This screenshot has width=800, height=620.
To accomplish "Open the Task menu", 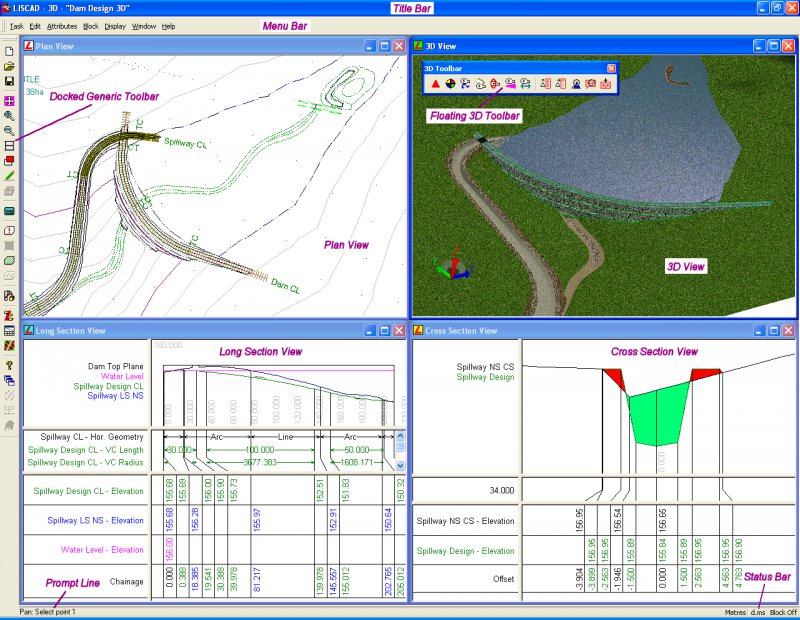I will [x=17, y=26].
